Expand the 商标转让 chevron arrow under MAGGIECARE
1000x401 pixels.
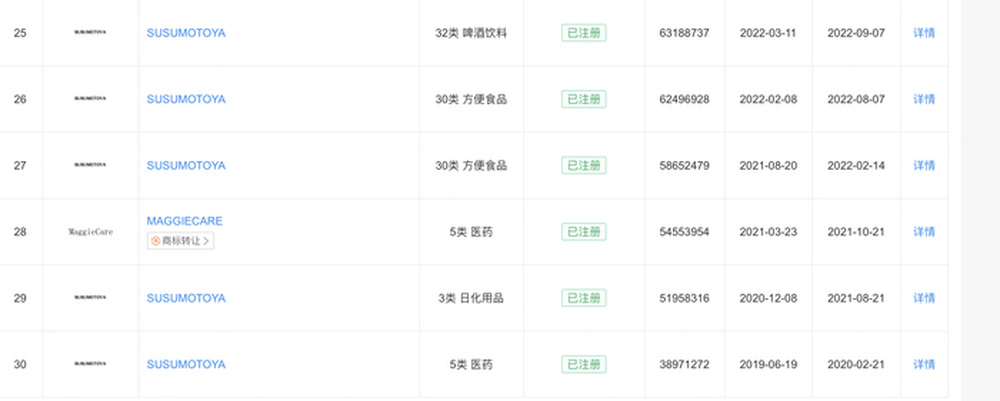207,241
